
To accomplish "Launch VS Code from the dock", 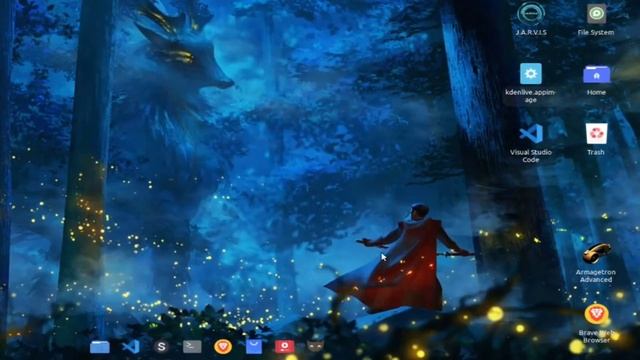I will point(131,347).
